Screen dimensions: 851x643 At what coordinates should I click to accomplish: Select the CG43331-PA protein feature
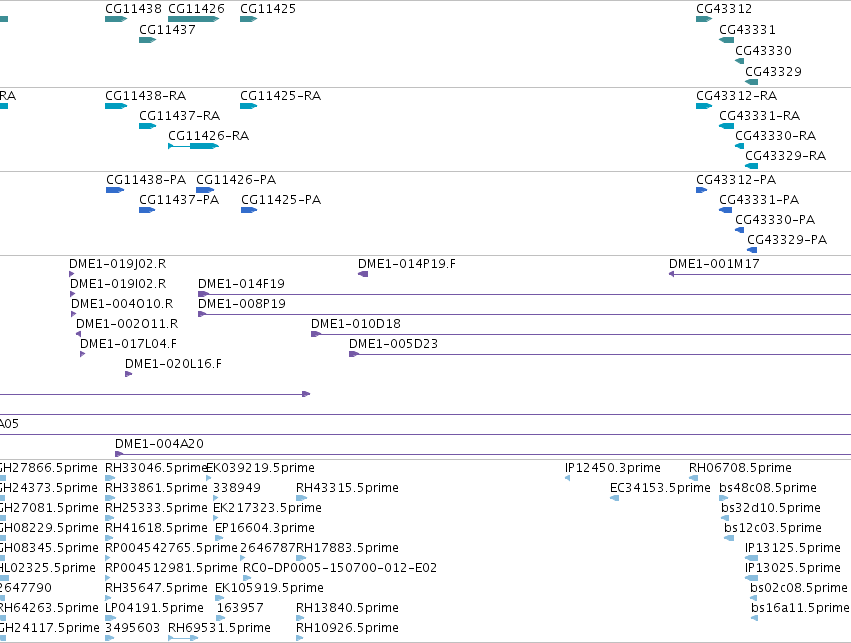(x=725, y=210)
